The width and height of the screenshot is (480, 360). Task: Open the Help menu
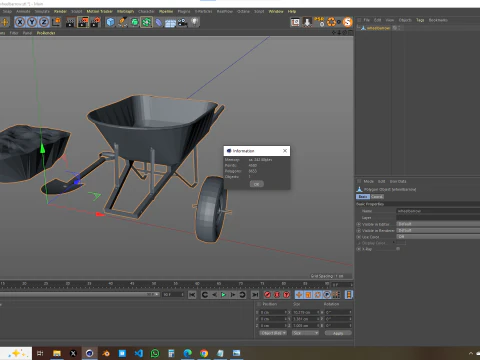coord(292,11)
